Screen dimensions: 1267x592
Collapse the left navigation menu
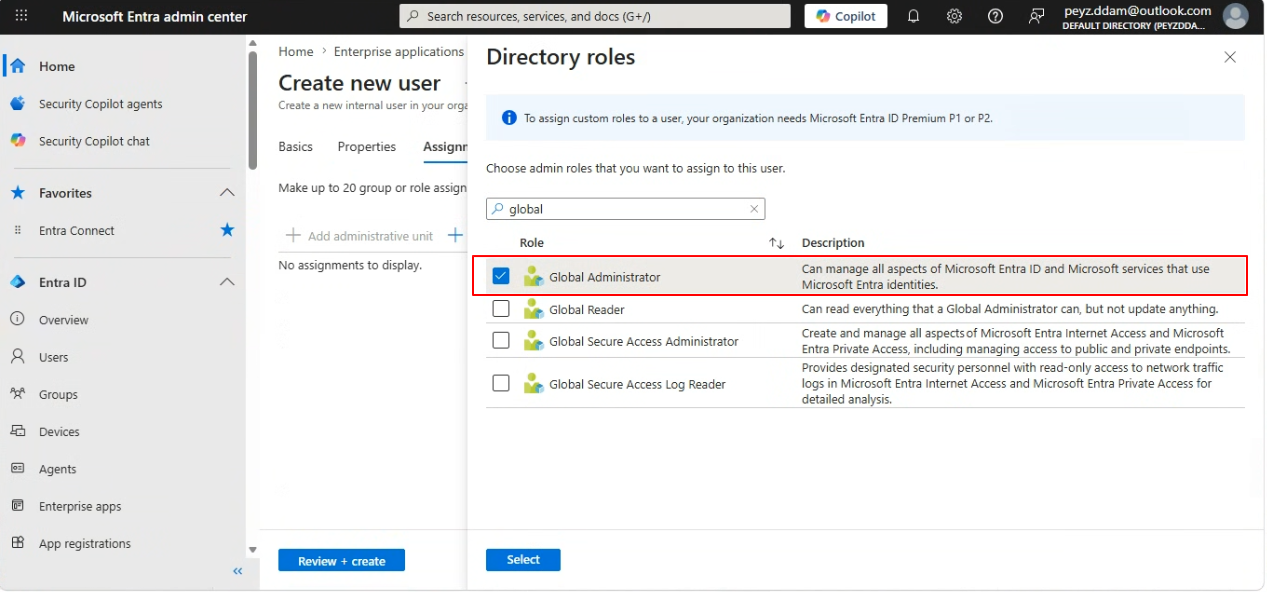tap(238, 571)
